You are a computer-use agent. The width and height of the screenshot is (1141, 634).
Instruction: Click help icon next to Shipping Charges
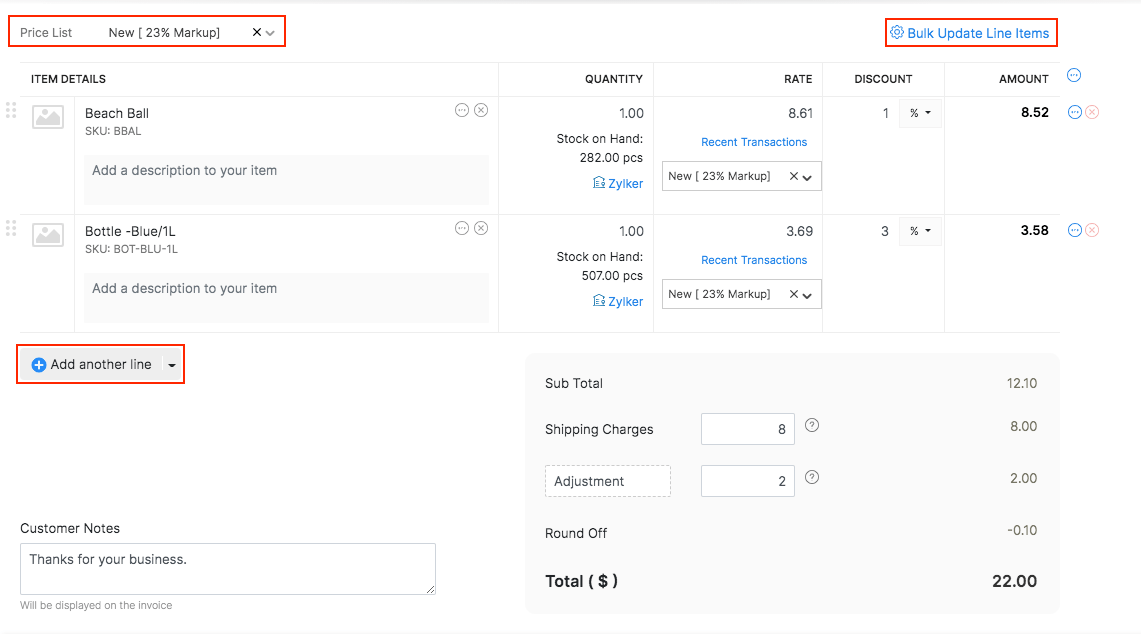click(x=811, y=425)
